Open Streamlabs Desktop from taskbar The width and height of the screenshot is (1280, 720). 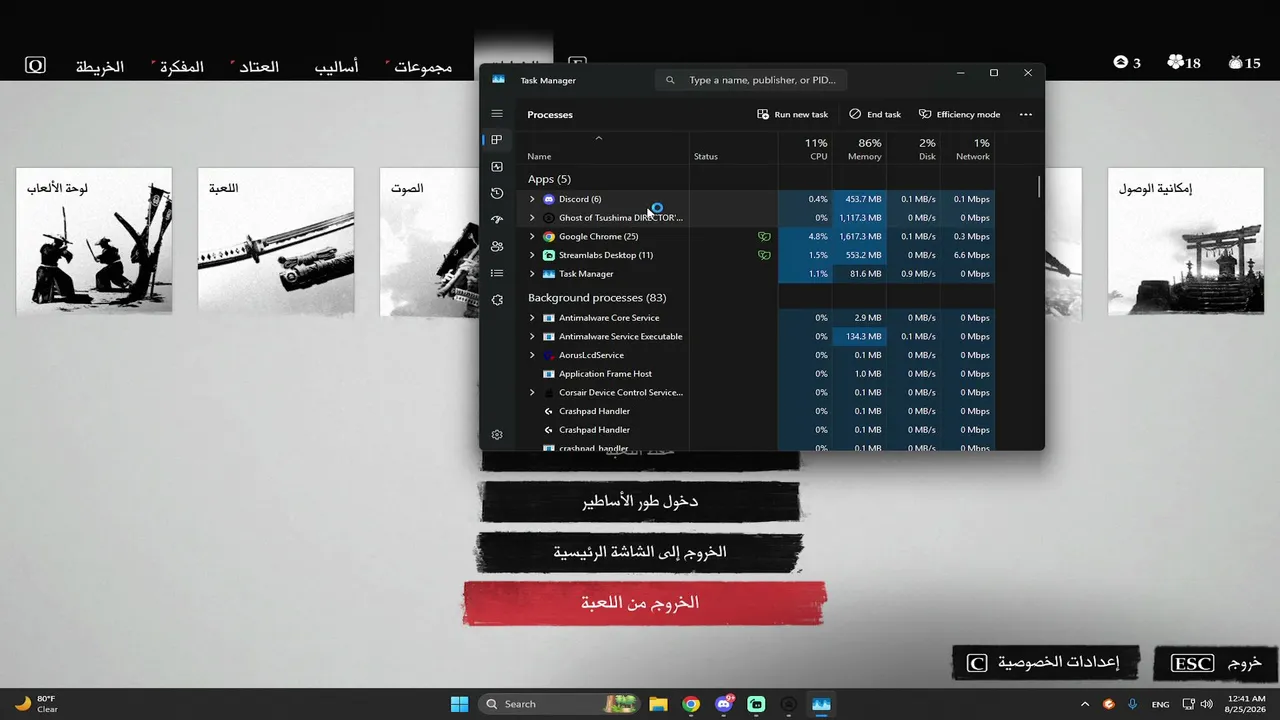coord(756,704)
